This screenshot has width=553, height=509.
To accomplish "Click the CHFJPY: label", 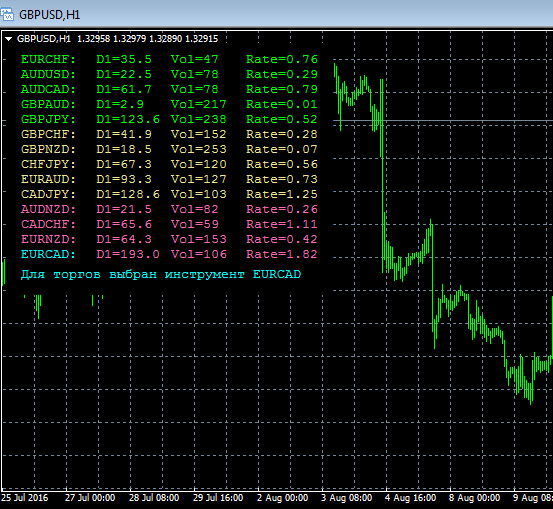I will pyautogui.click(x=48, y=164).
